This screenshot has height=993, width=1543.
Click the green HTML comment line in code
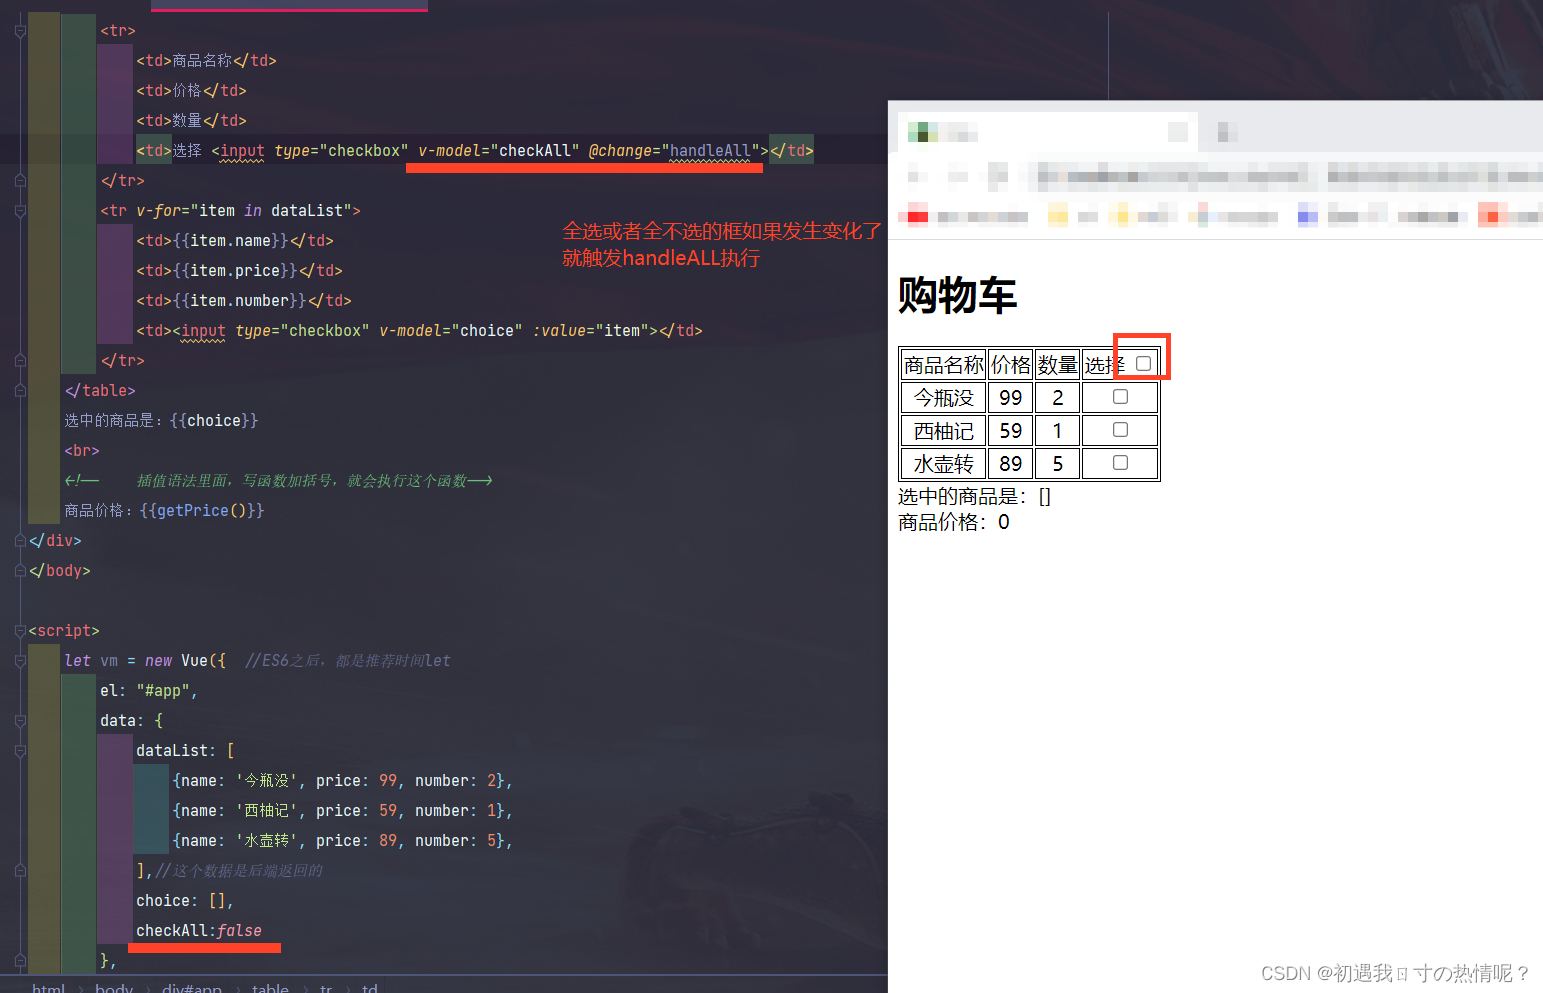click(278, 481)
